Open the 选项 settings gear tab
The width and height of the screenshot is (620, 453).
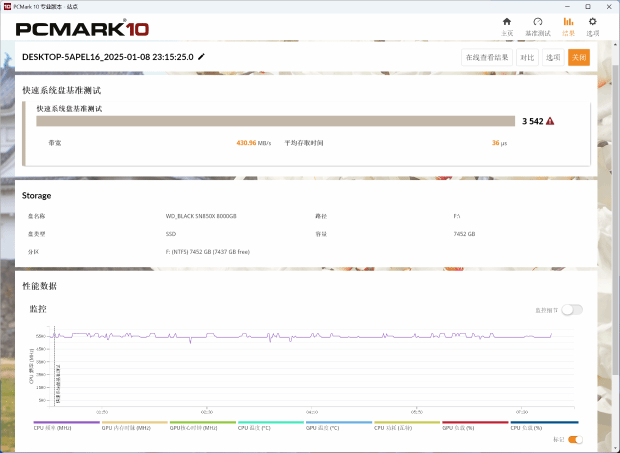[592, 27]
